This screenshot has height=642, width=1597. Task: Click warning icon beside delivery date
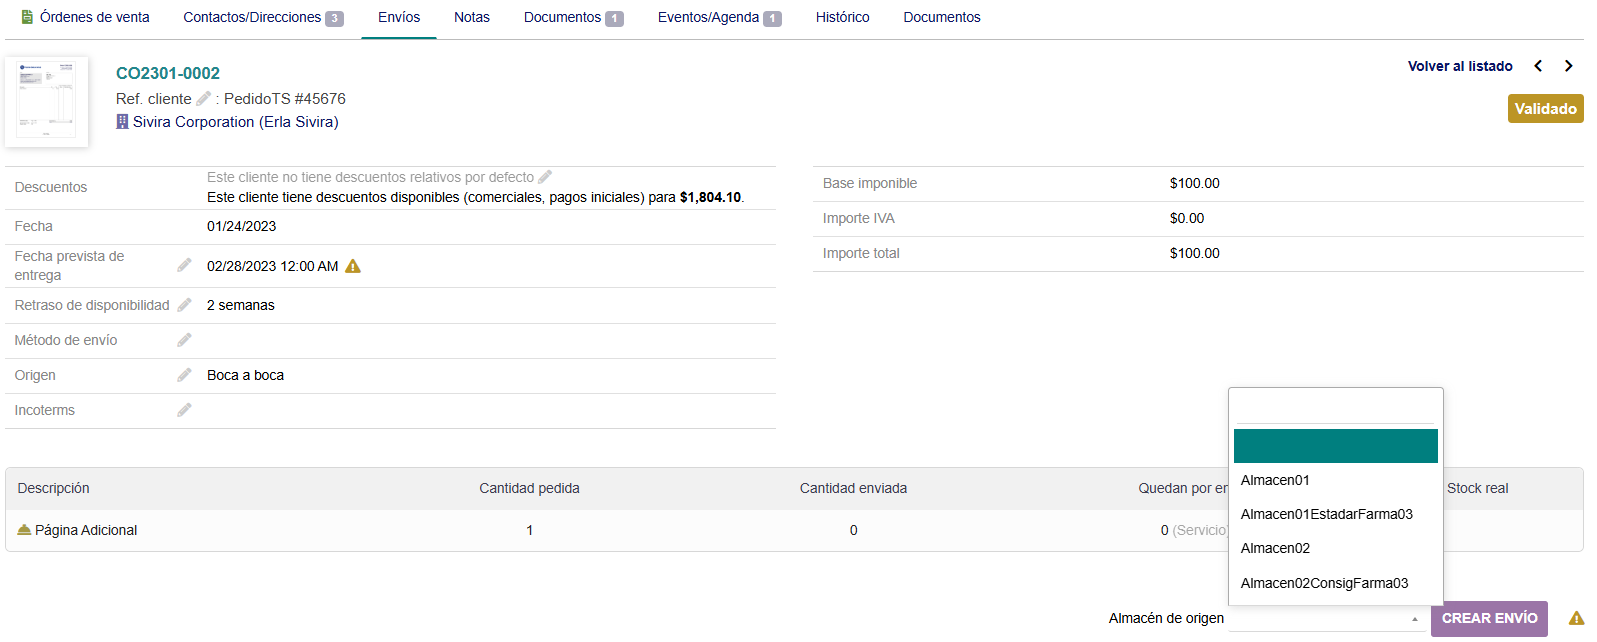353,266
